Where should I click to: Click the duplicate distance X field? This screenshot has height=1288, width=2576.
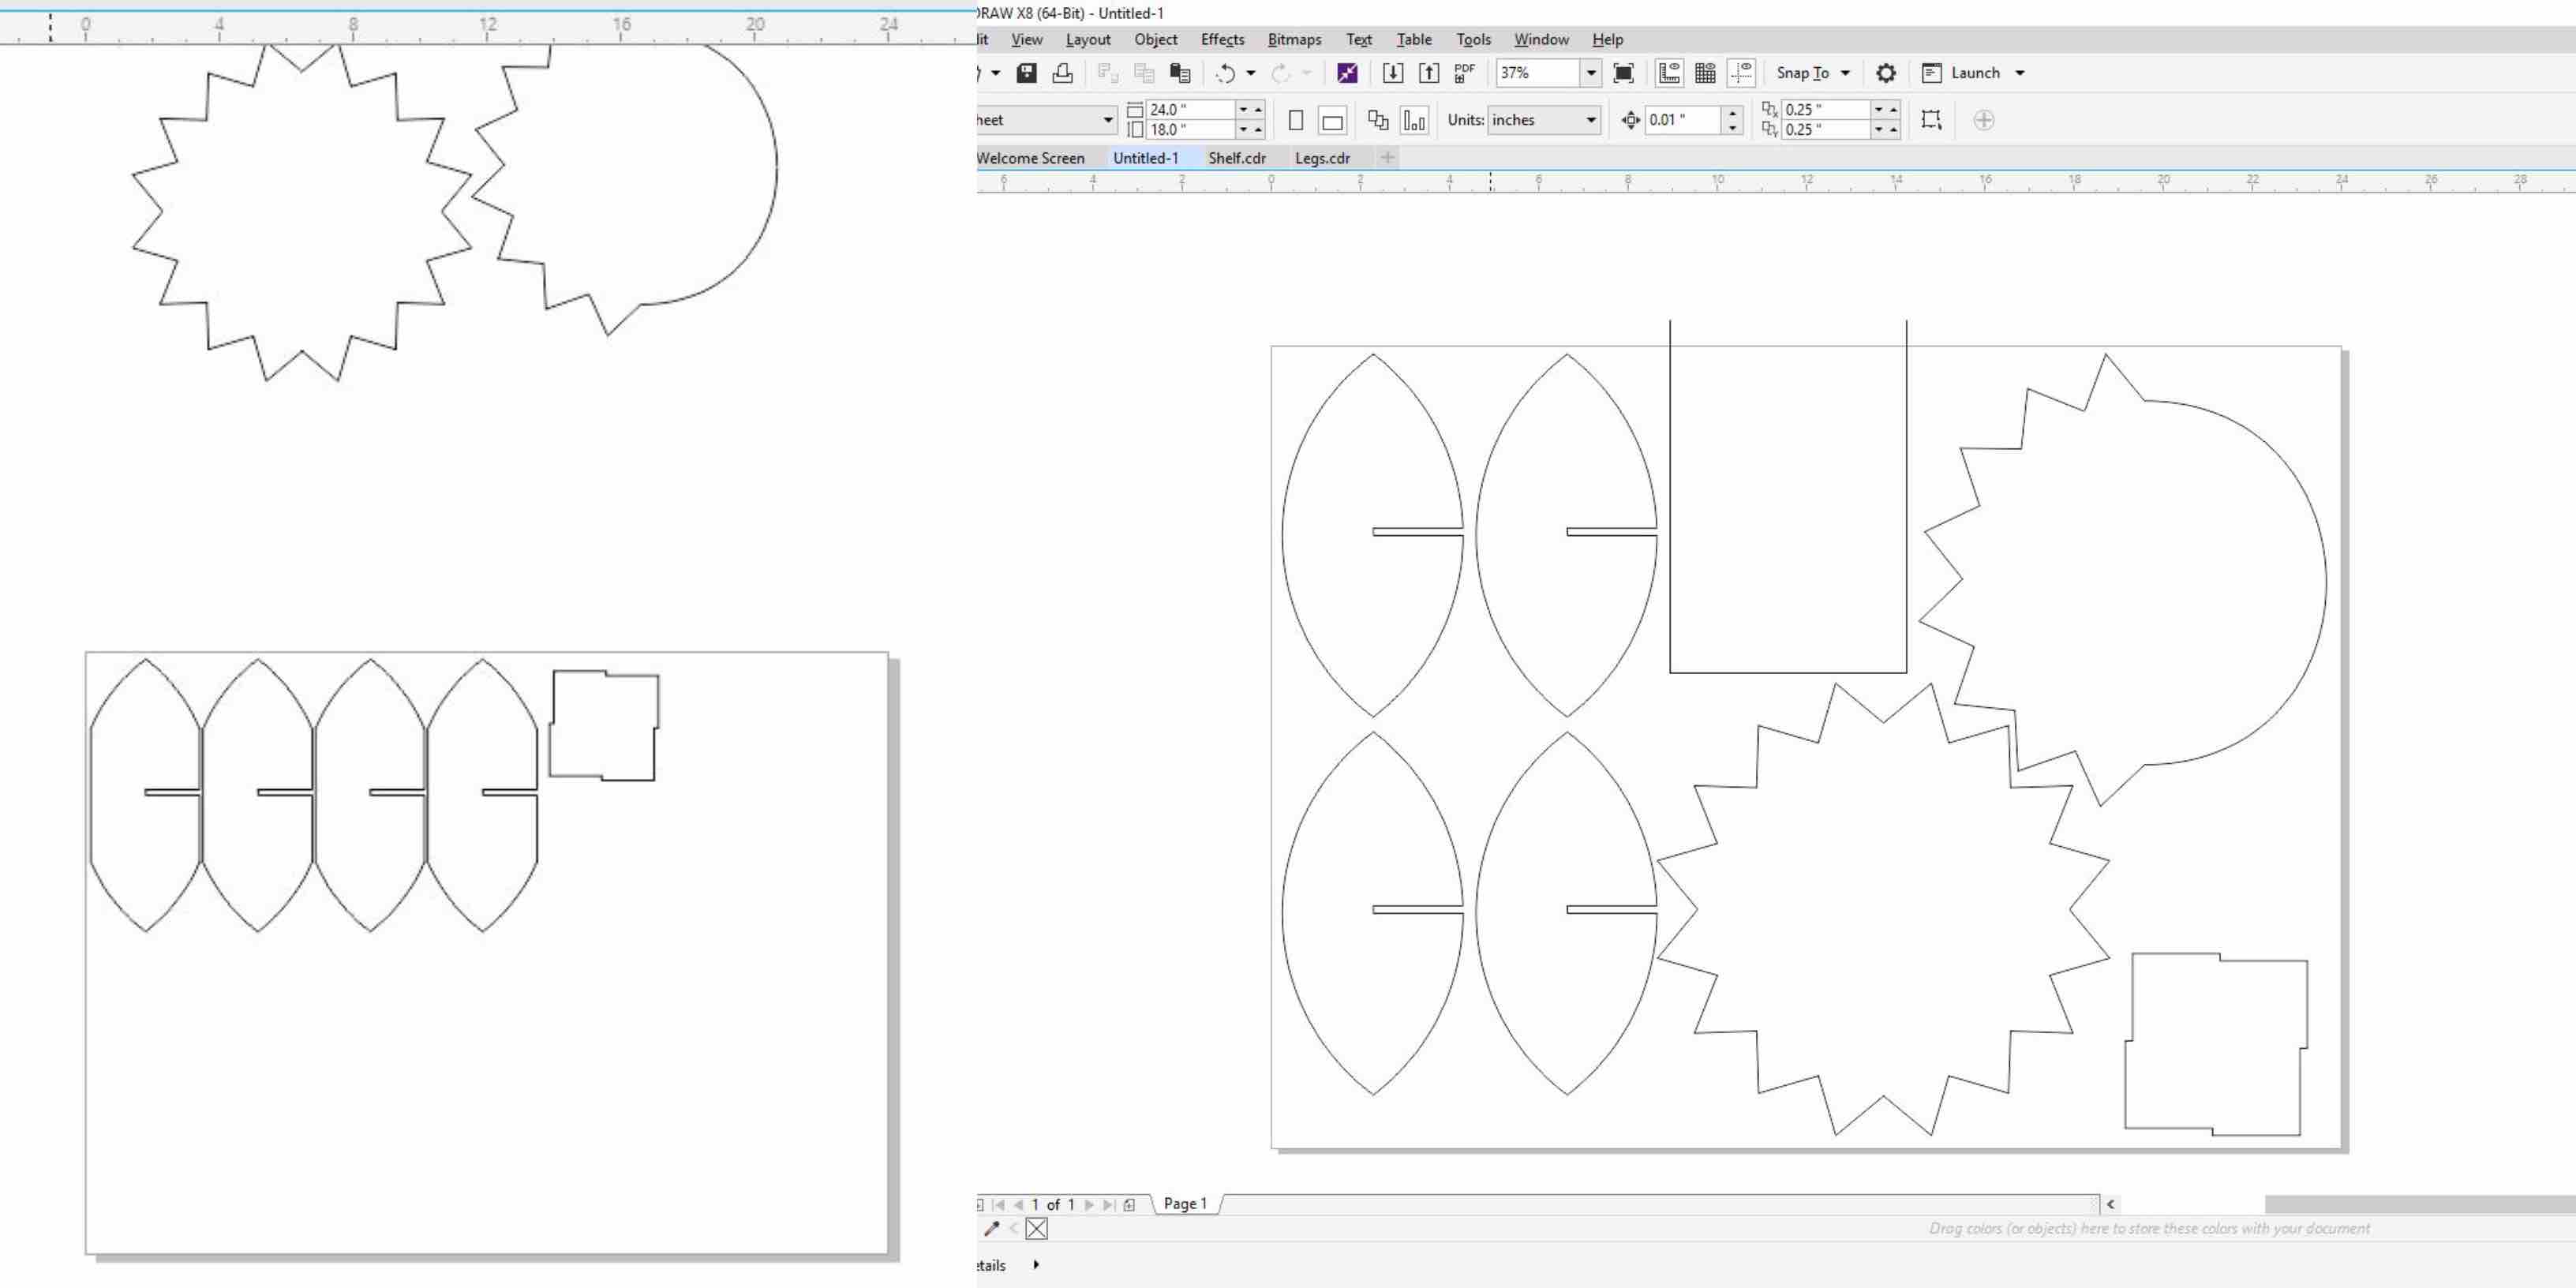[x=1826, y=109]
